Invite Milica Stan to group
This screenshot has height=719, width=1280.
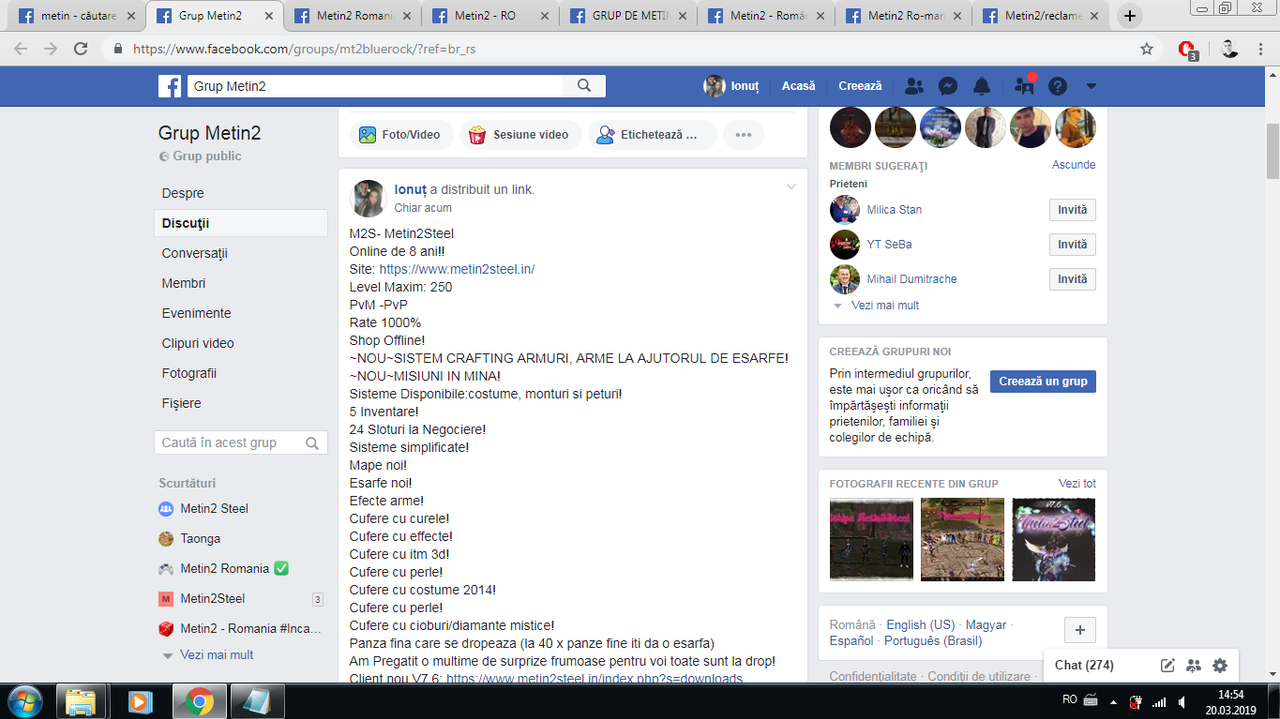pos(1072,210)
